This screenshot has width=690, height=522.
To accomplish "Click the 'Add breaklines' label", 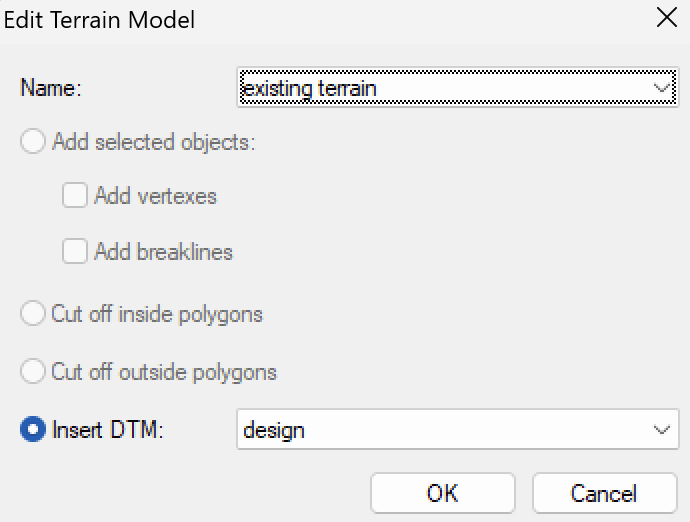I will [163, 252].
